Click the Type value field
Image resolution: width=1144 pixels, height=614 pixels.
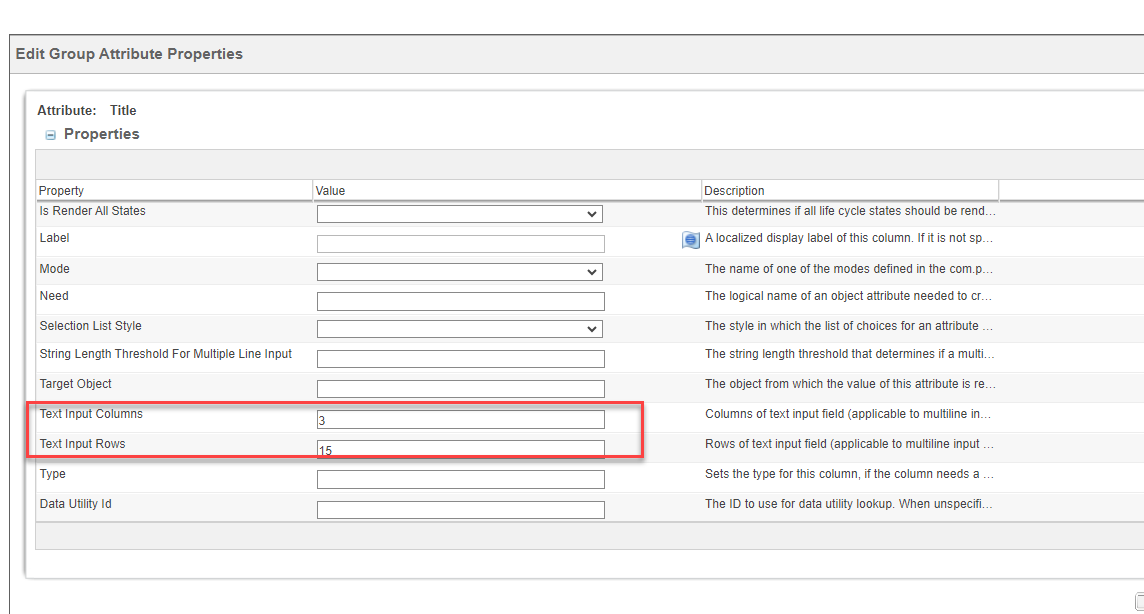(460, 479)
